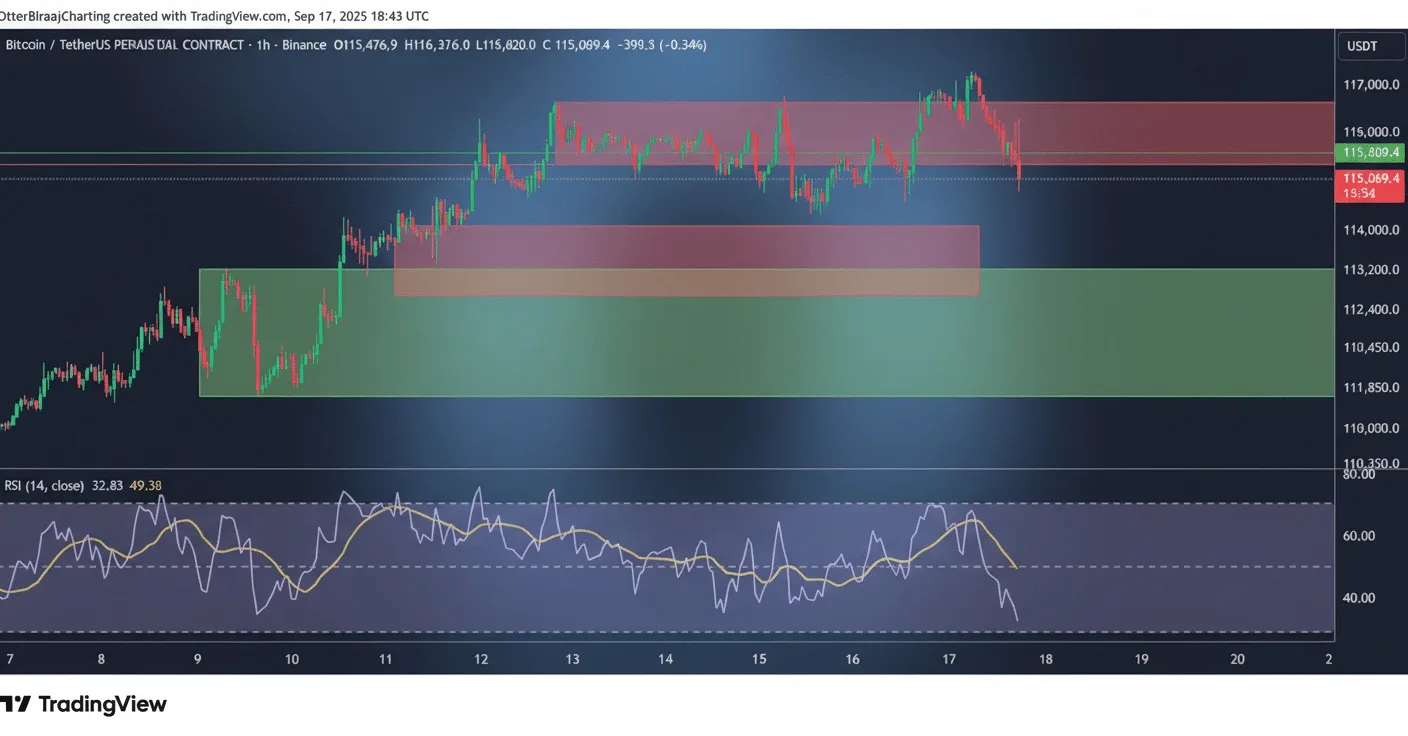Click the 111,850.0 price axis label
Screen dimensions: 1408x736
1370,387
